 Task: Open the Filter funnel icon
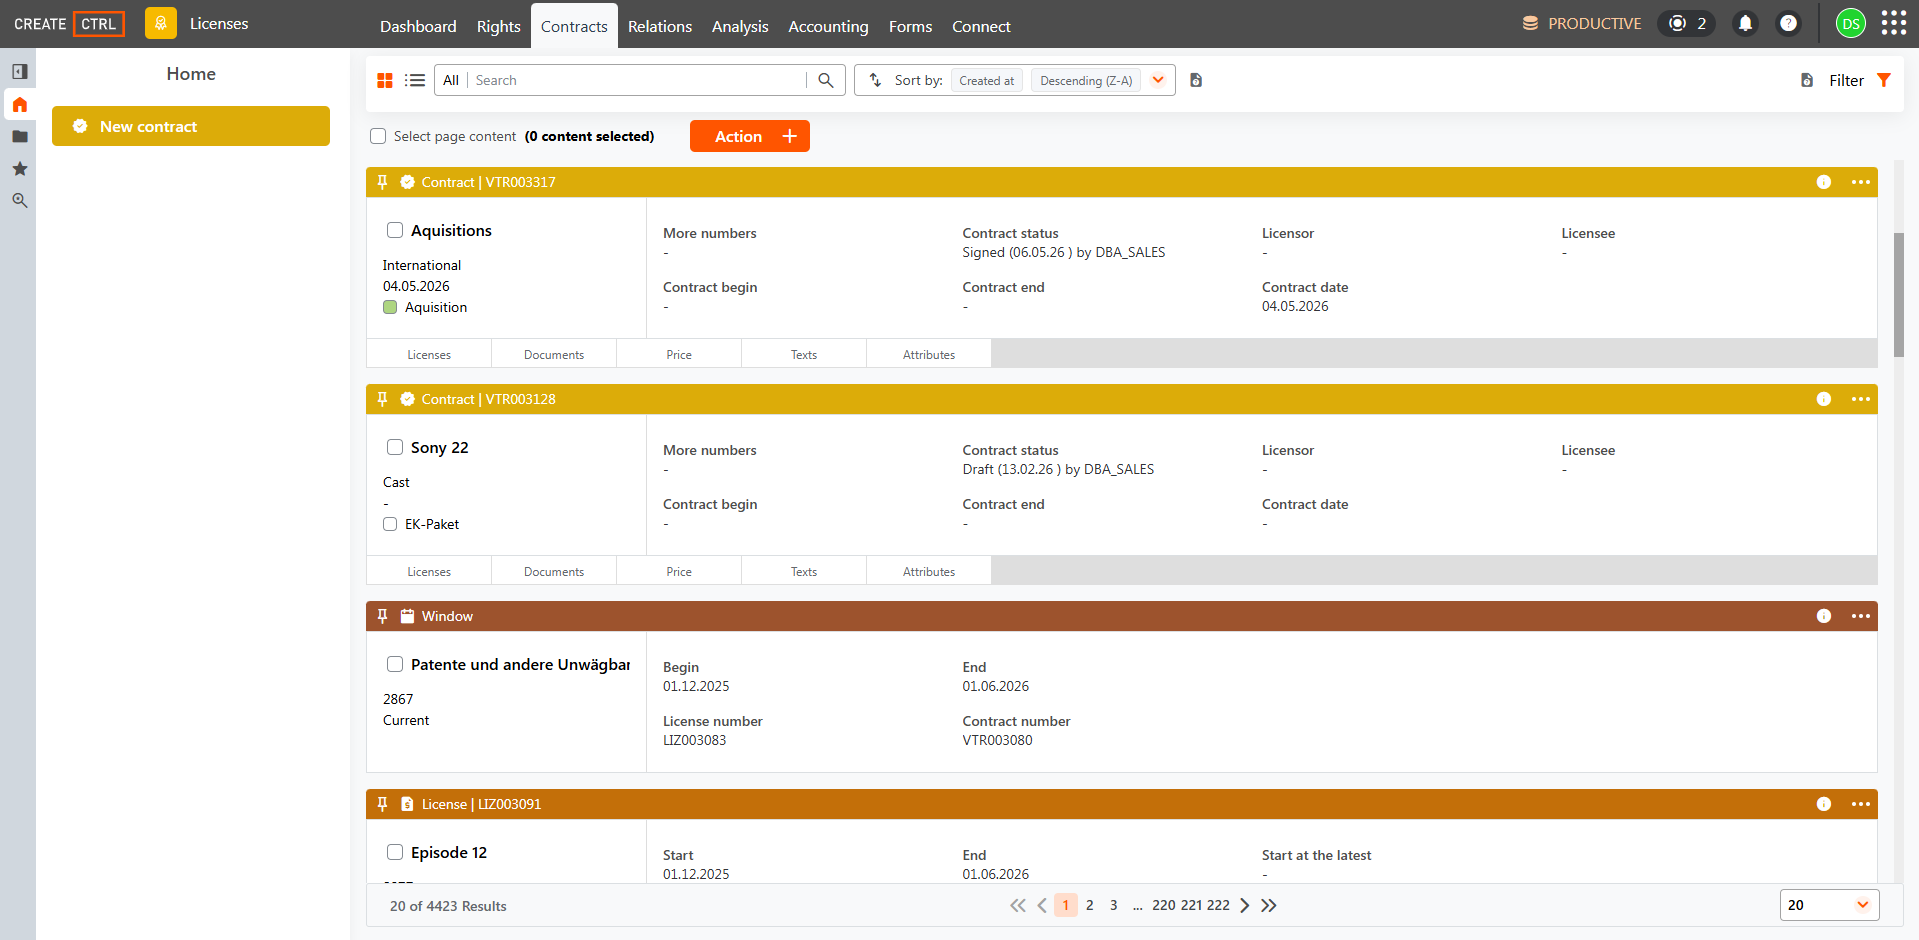tap(1884, 80)
